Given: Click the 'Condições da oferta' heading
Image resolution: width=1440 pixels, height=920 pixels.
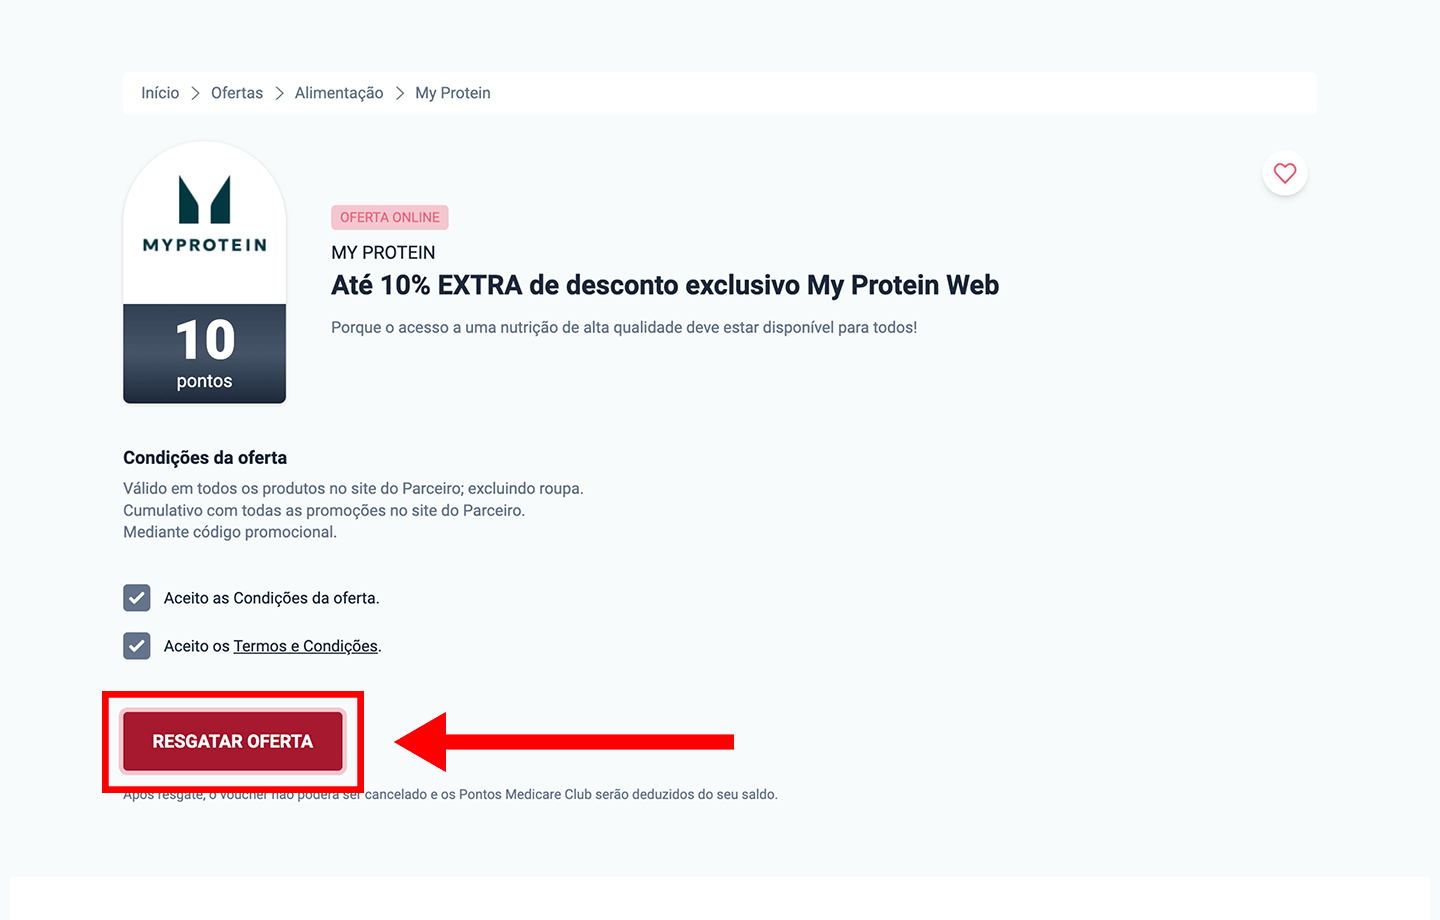Looking at the screenshot, I should click(x=205, y=458).
